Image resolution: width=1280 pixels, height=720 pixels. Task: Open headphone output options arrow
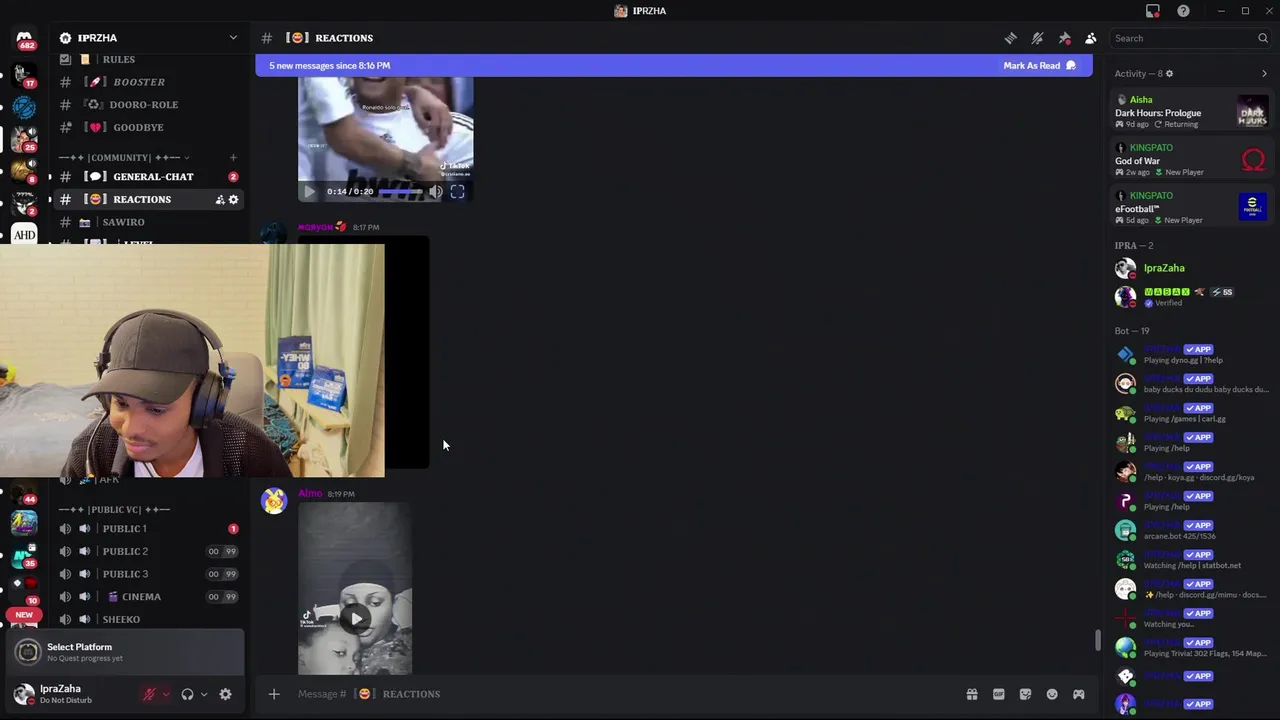click(x=204, y=694)
